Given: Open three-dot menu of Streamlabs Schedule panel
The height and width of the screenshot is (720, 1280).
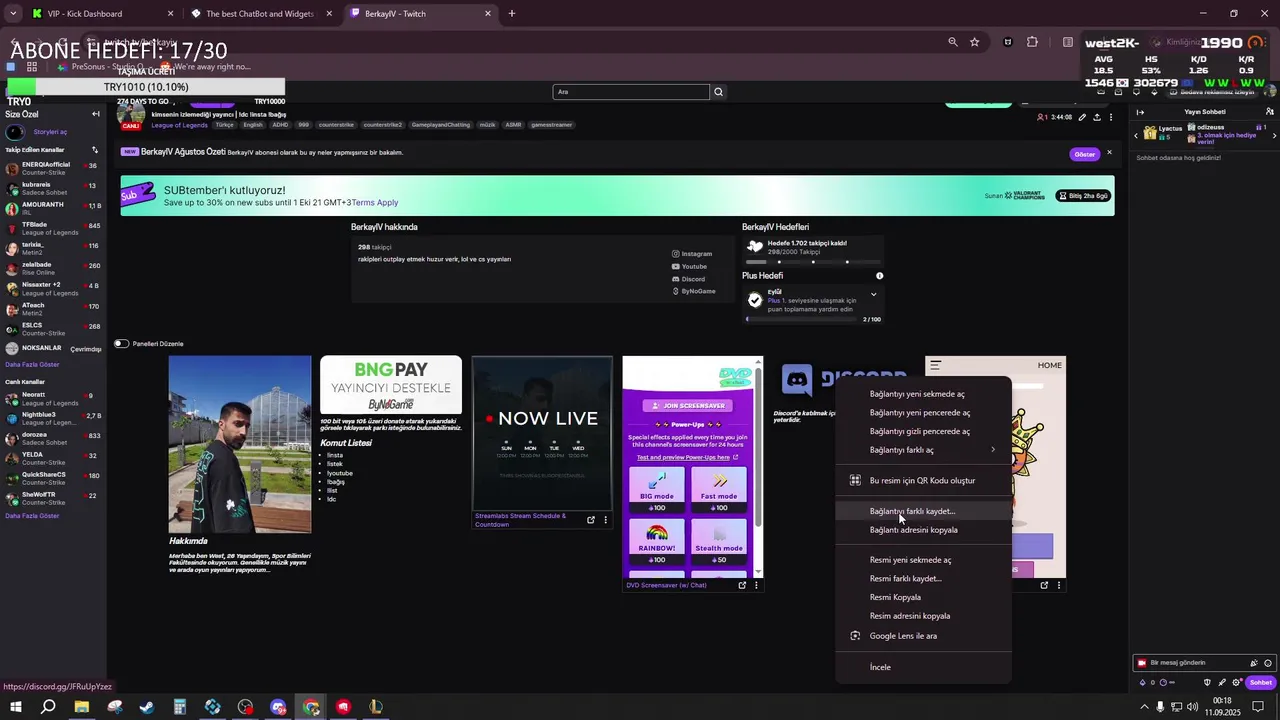Looking at the screenshot, I should [605, 520].
